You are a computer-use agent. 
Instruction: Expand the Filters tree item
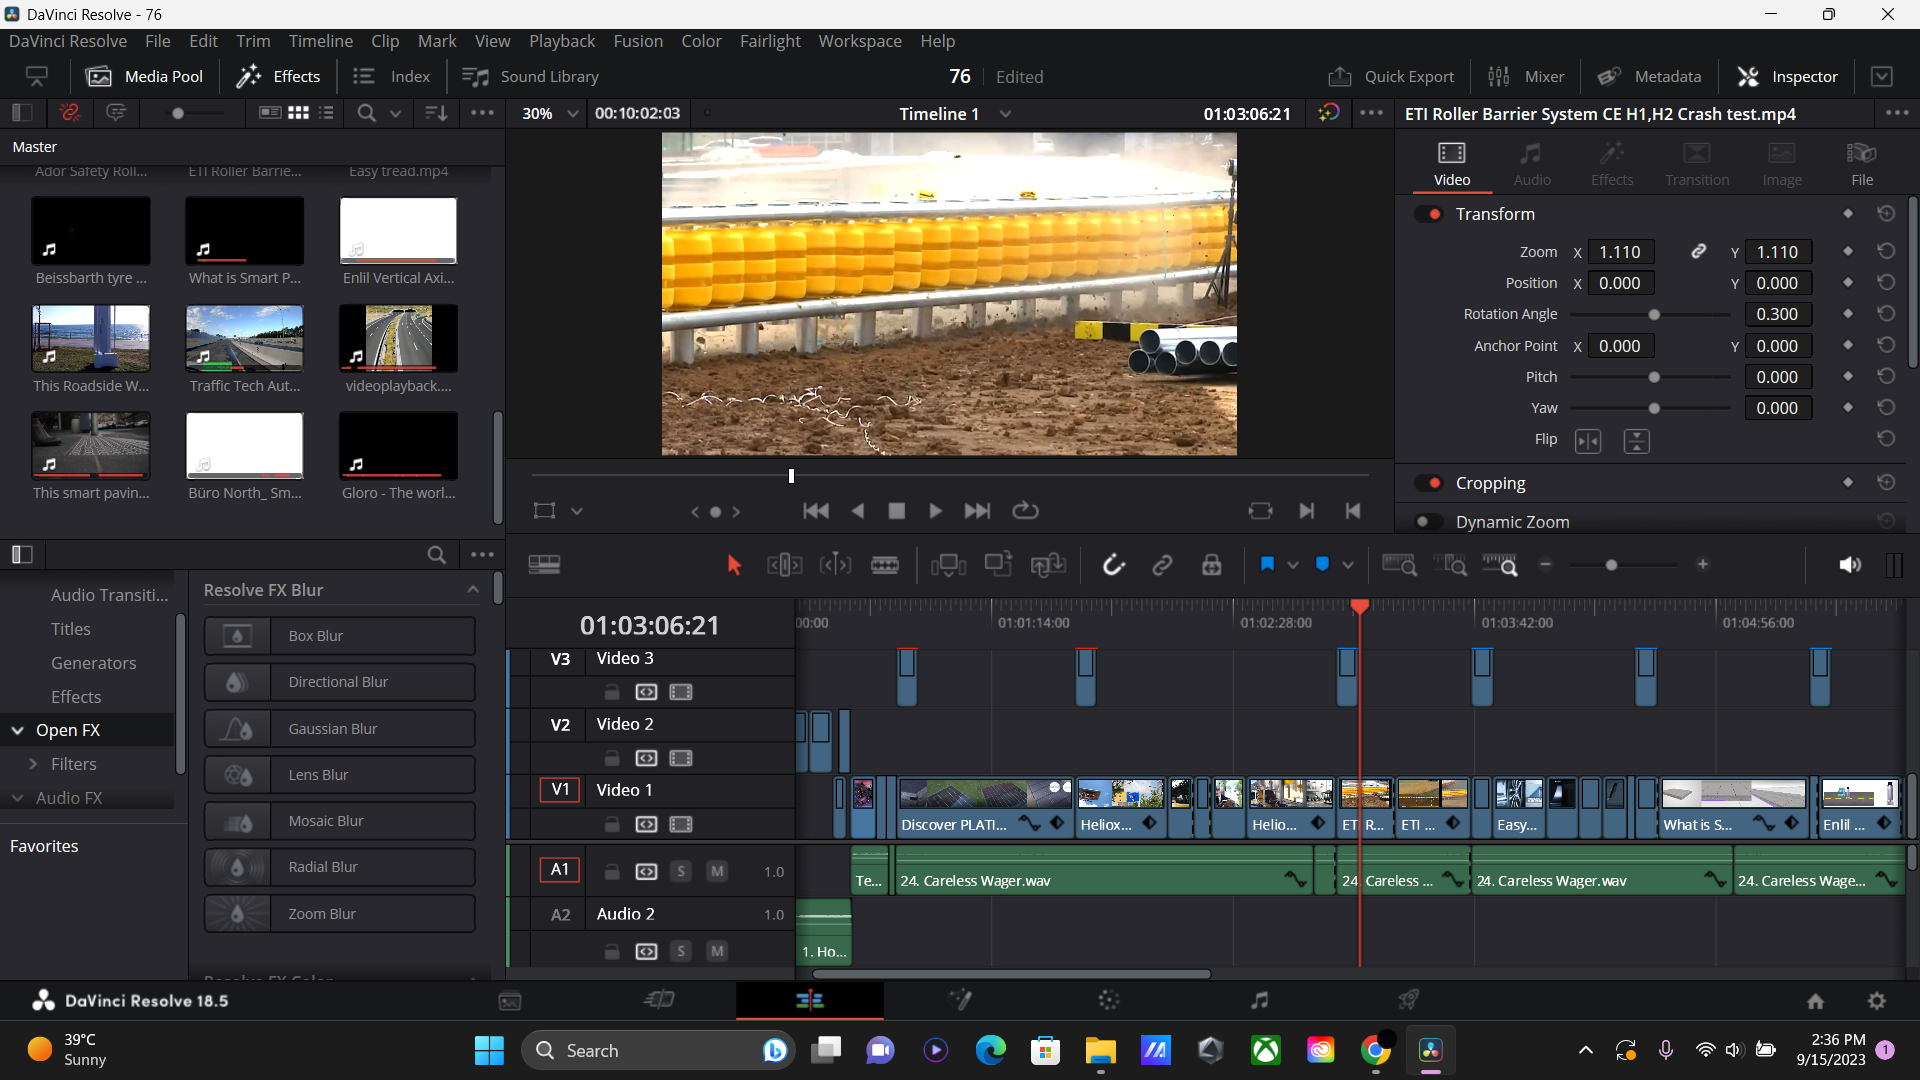[x=33, y=764]
